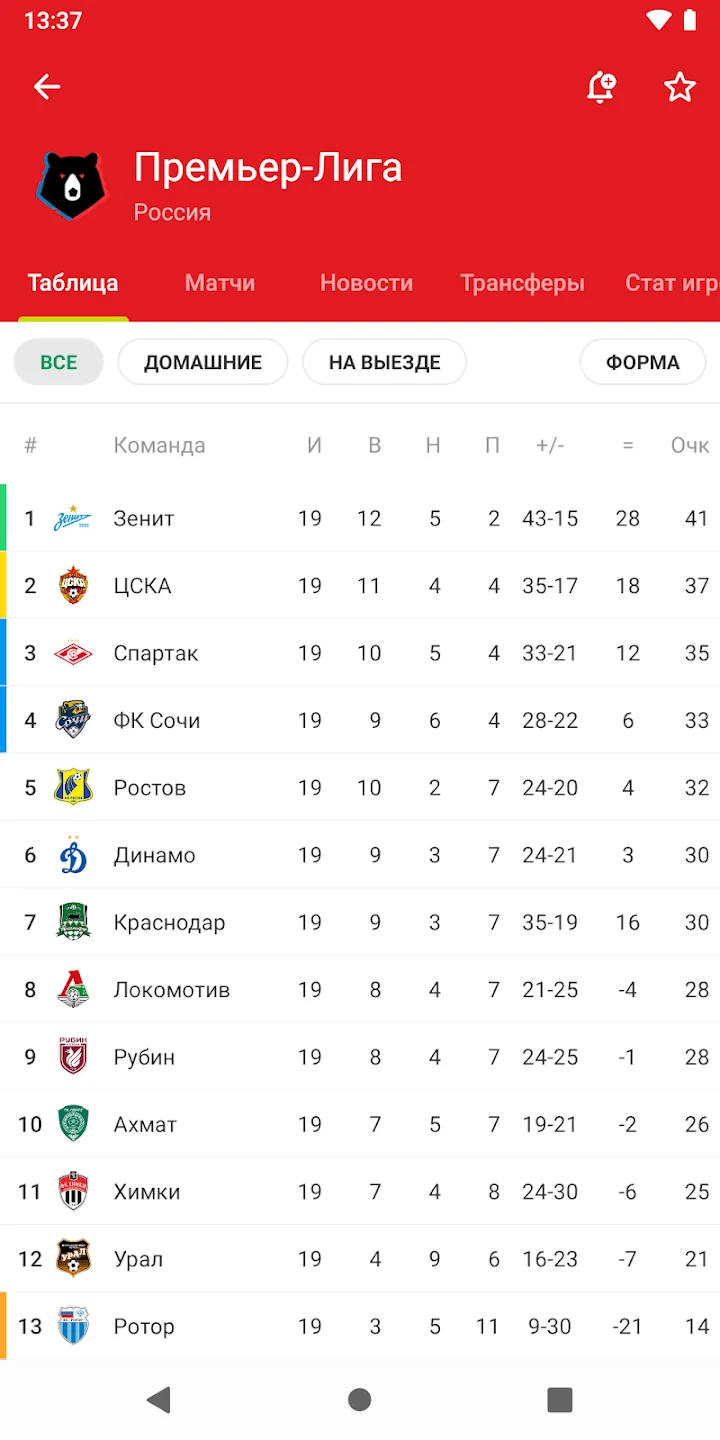Sort by the Очк points column header
The image size is (720, 1440).
(689, 445)
